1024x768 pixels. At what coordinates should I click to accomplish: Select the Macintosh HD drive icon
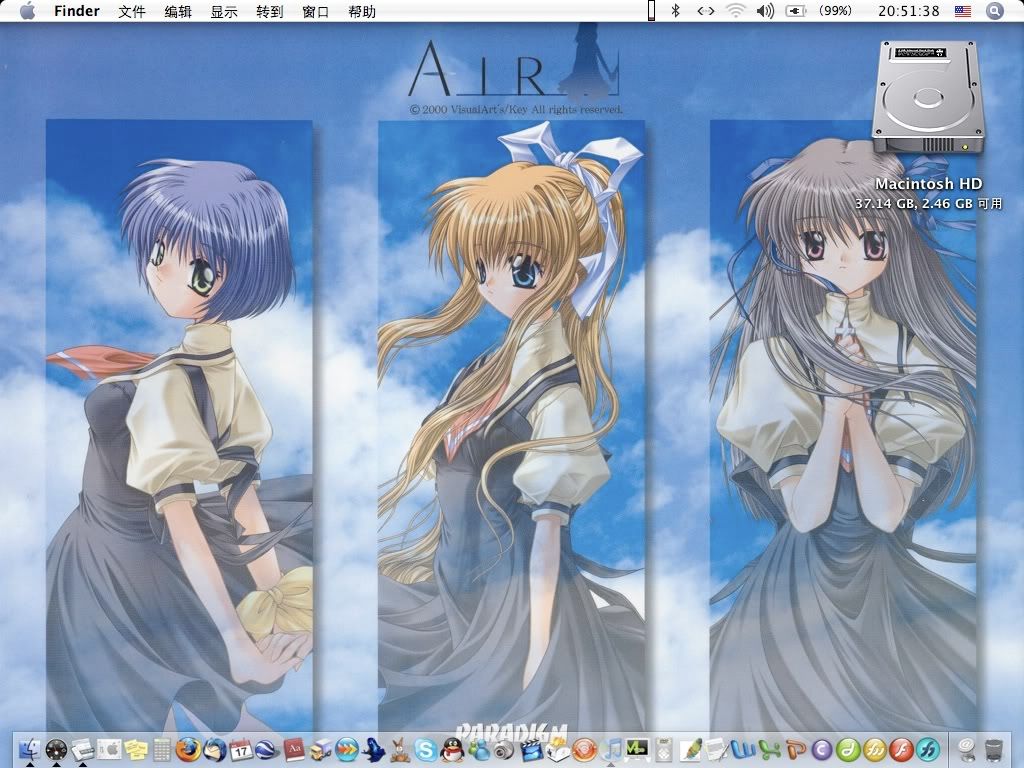coord(927,97)
